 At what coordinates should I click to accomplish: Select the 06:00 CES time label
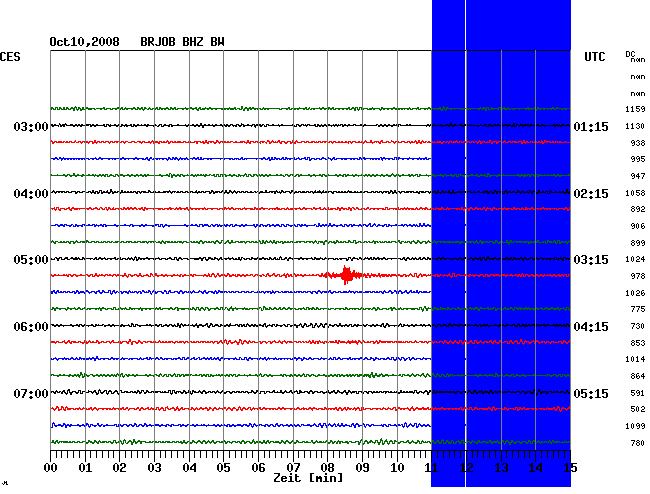point(31,327)
